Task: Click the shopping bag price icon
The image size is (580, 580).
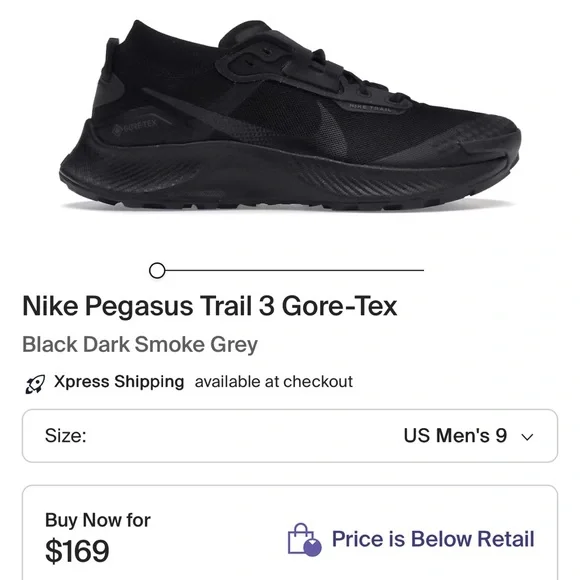Action: coord(304,540)
